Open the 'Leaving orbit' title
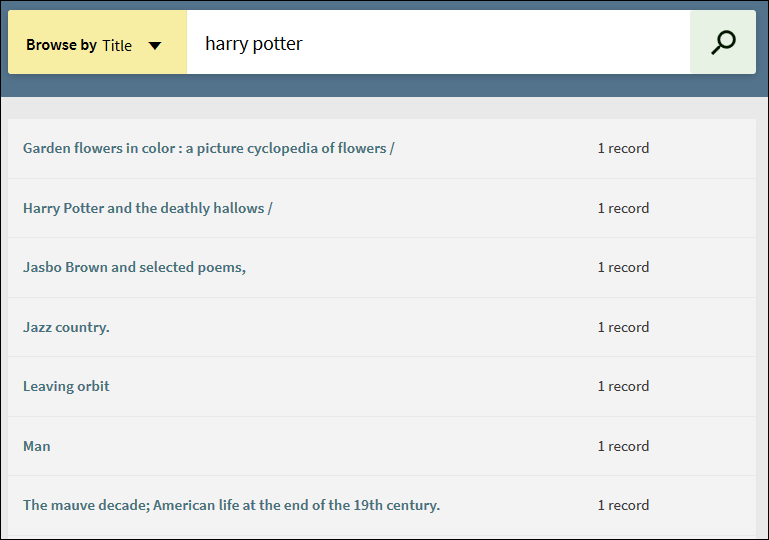The image size is (769, 540). pyautogui.click(x=66, y=386)
